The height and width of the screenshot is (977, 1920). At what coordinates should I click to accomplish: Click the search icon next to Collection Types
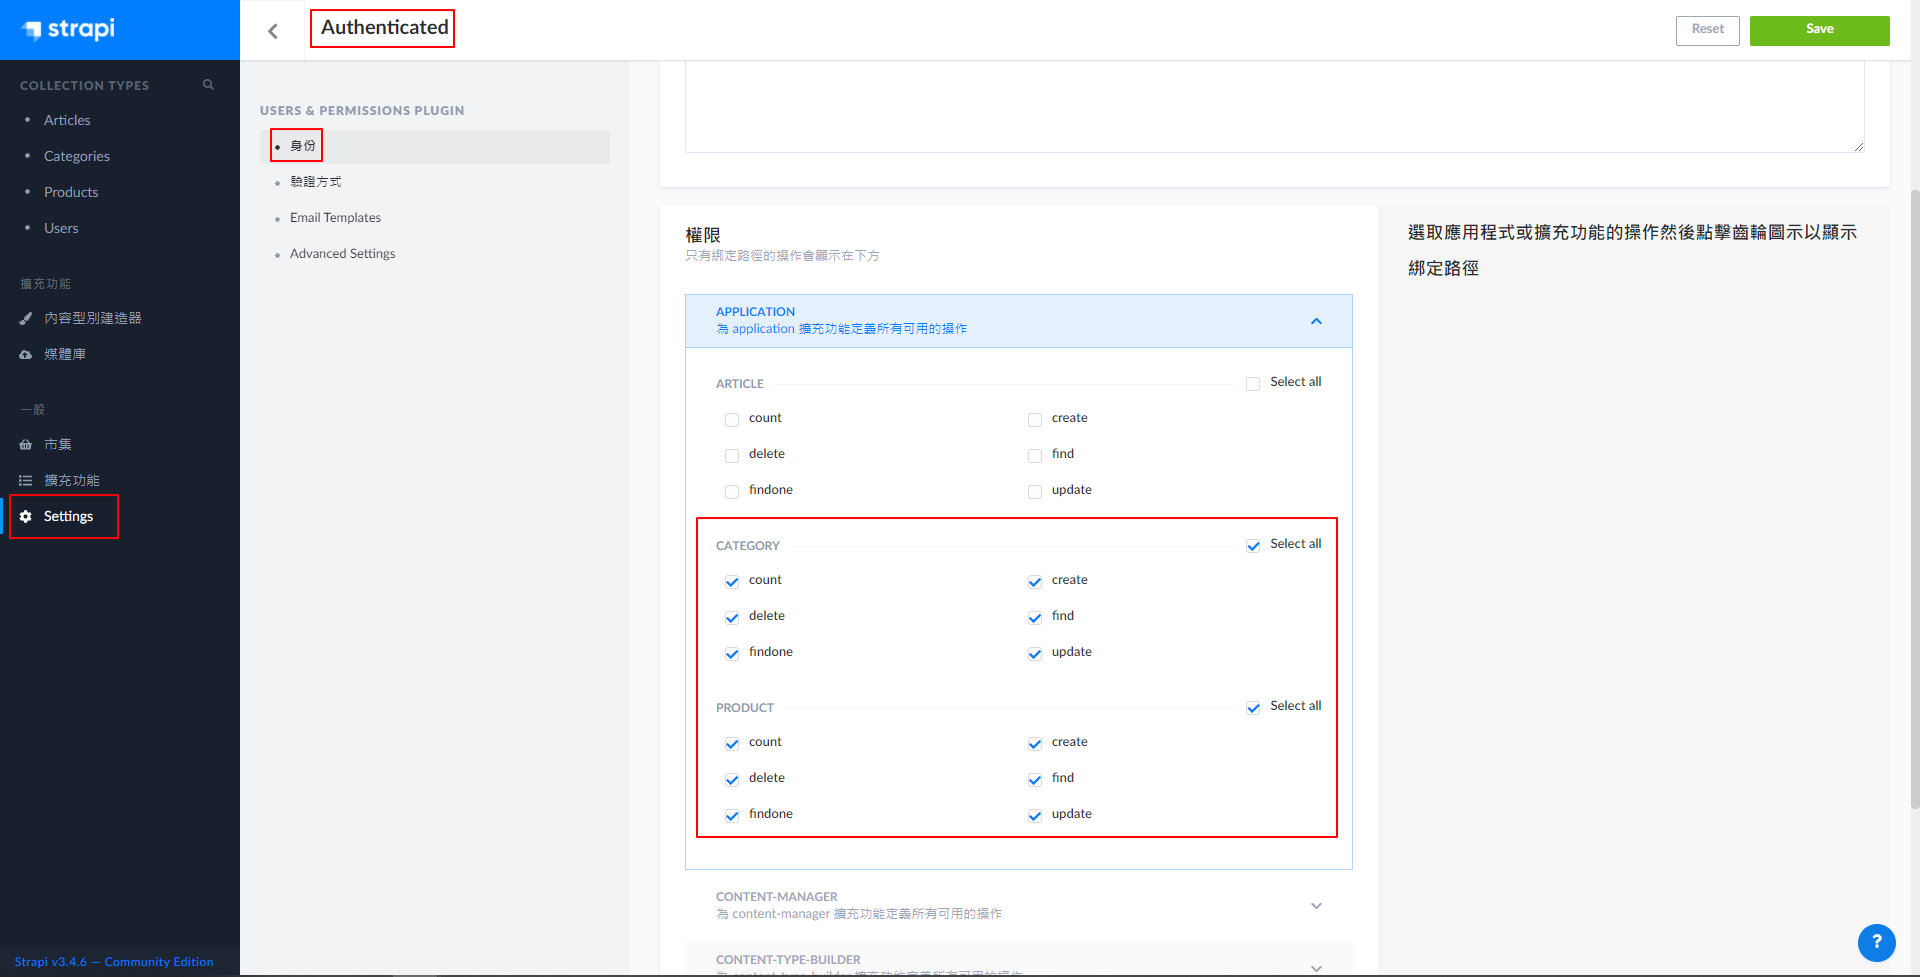(208, 85)
